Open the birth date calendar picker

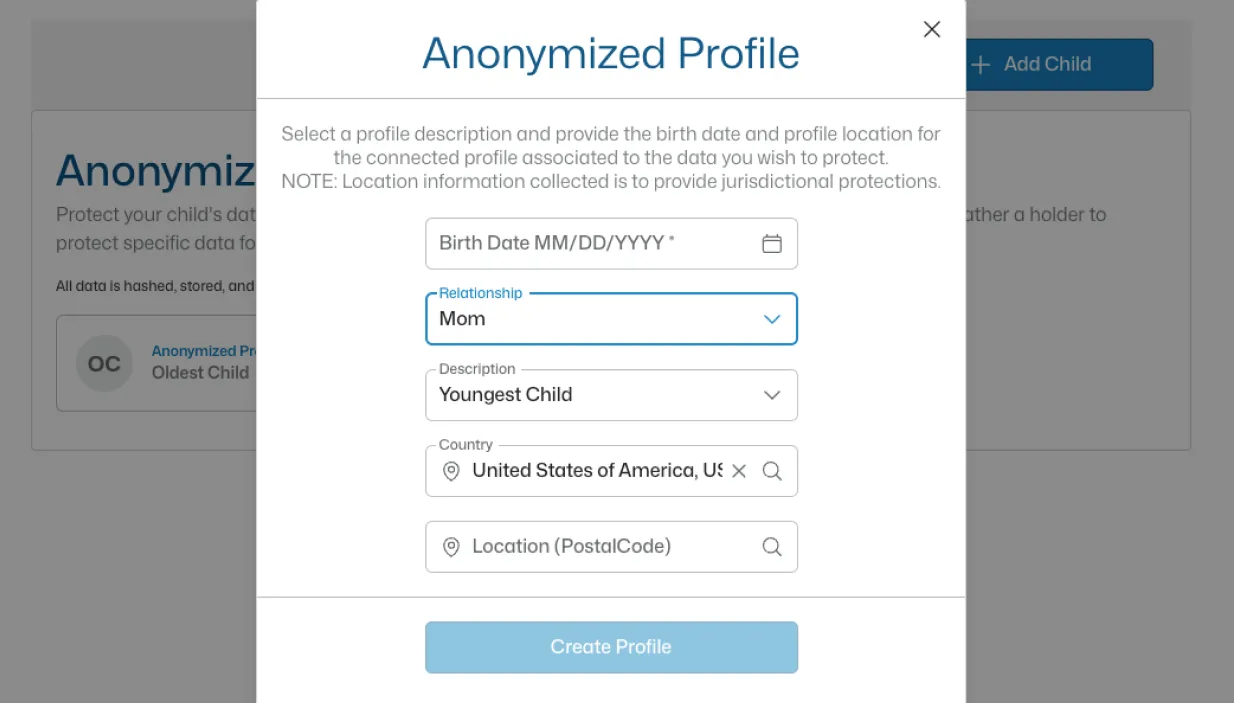click(x=771, y=243)
